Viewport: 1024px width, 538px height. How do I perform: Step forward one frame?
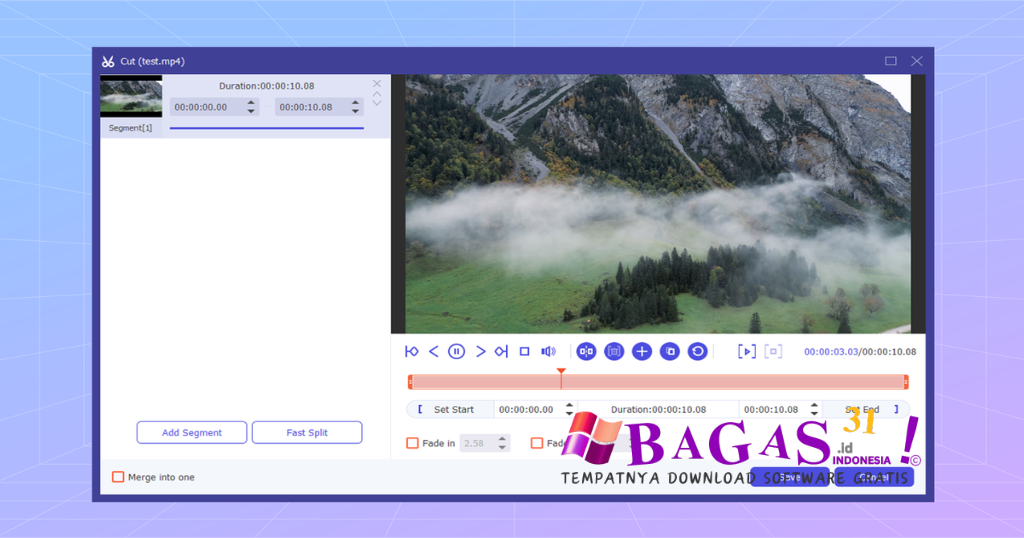coord(481,352)
